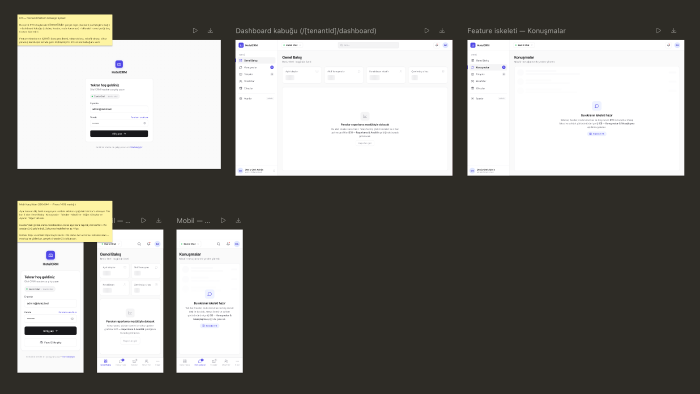Click search box in Dashboard kabuğu top bar
The image size is (700, 394).
pyautogui.click(x=368, y=45)
